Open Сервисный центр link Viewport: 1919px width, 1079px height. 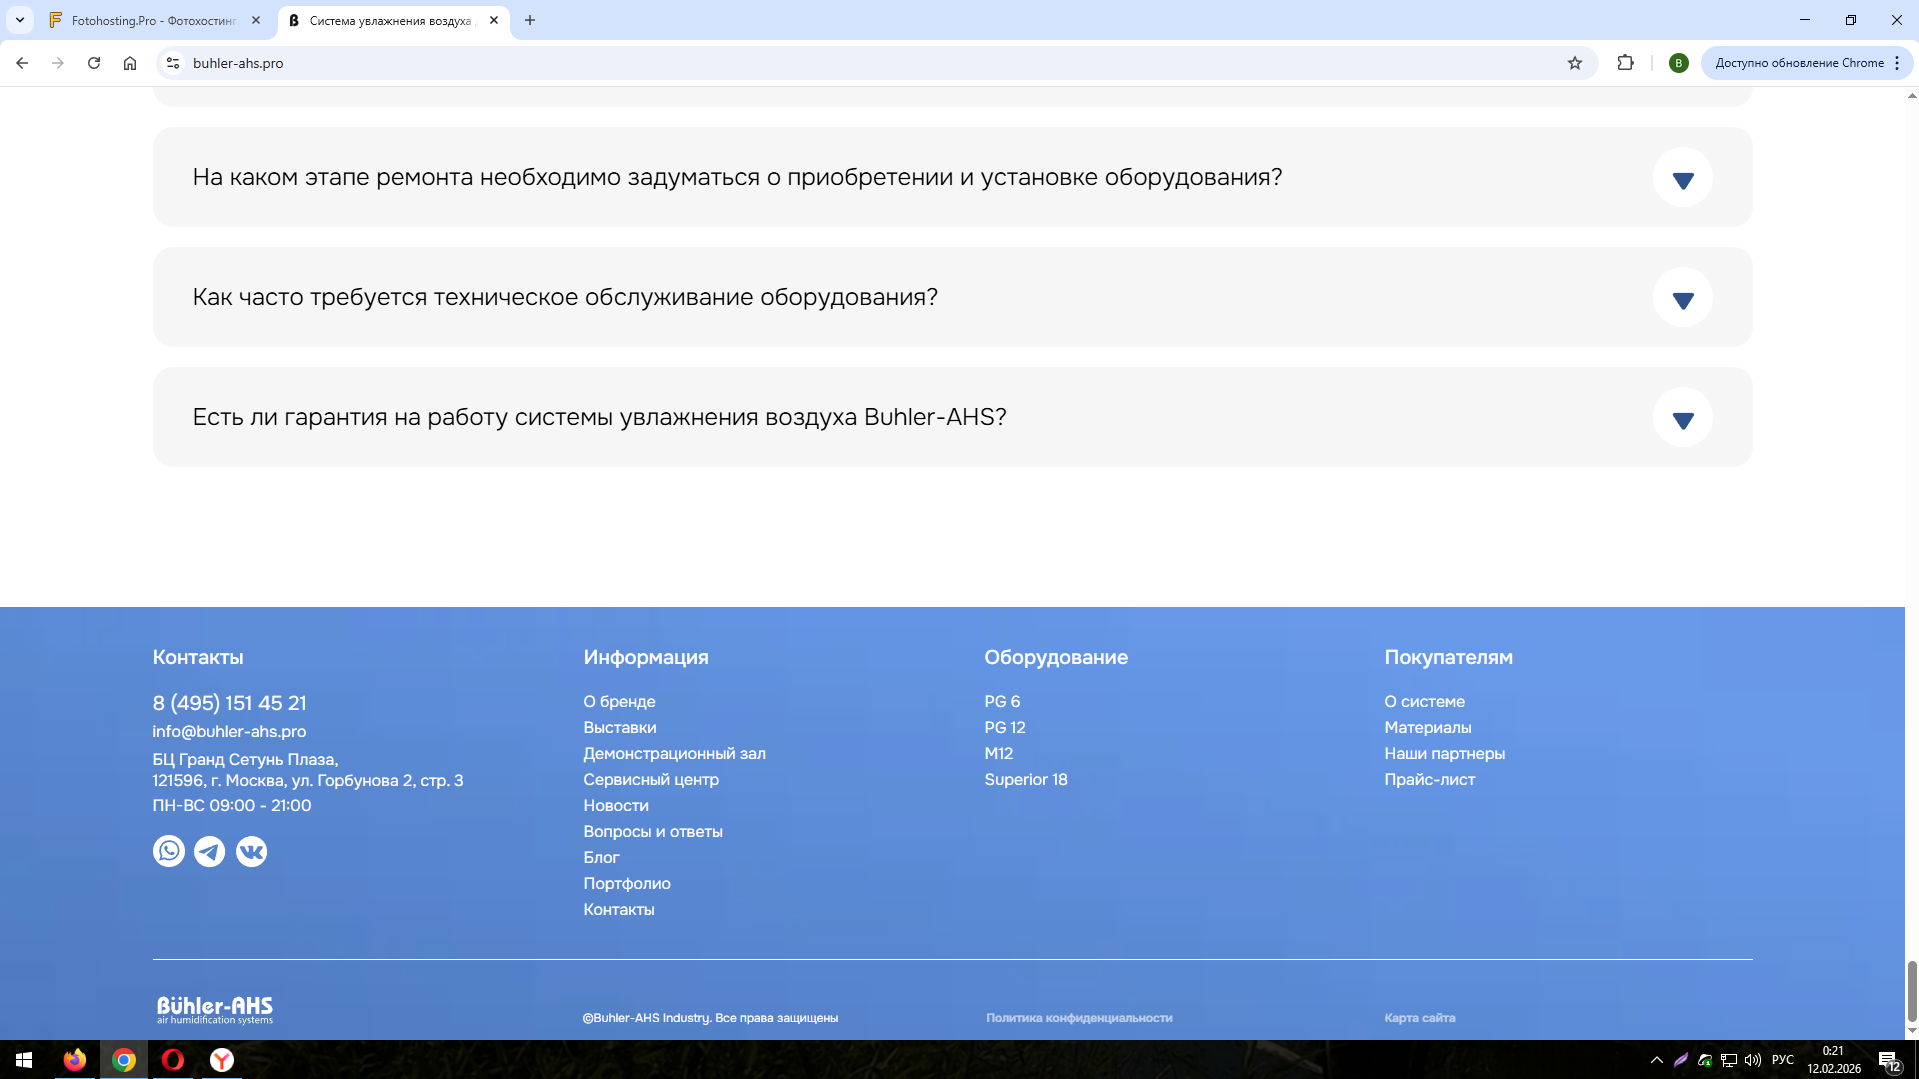[651, 779]
